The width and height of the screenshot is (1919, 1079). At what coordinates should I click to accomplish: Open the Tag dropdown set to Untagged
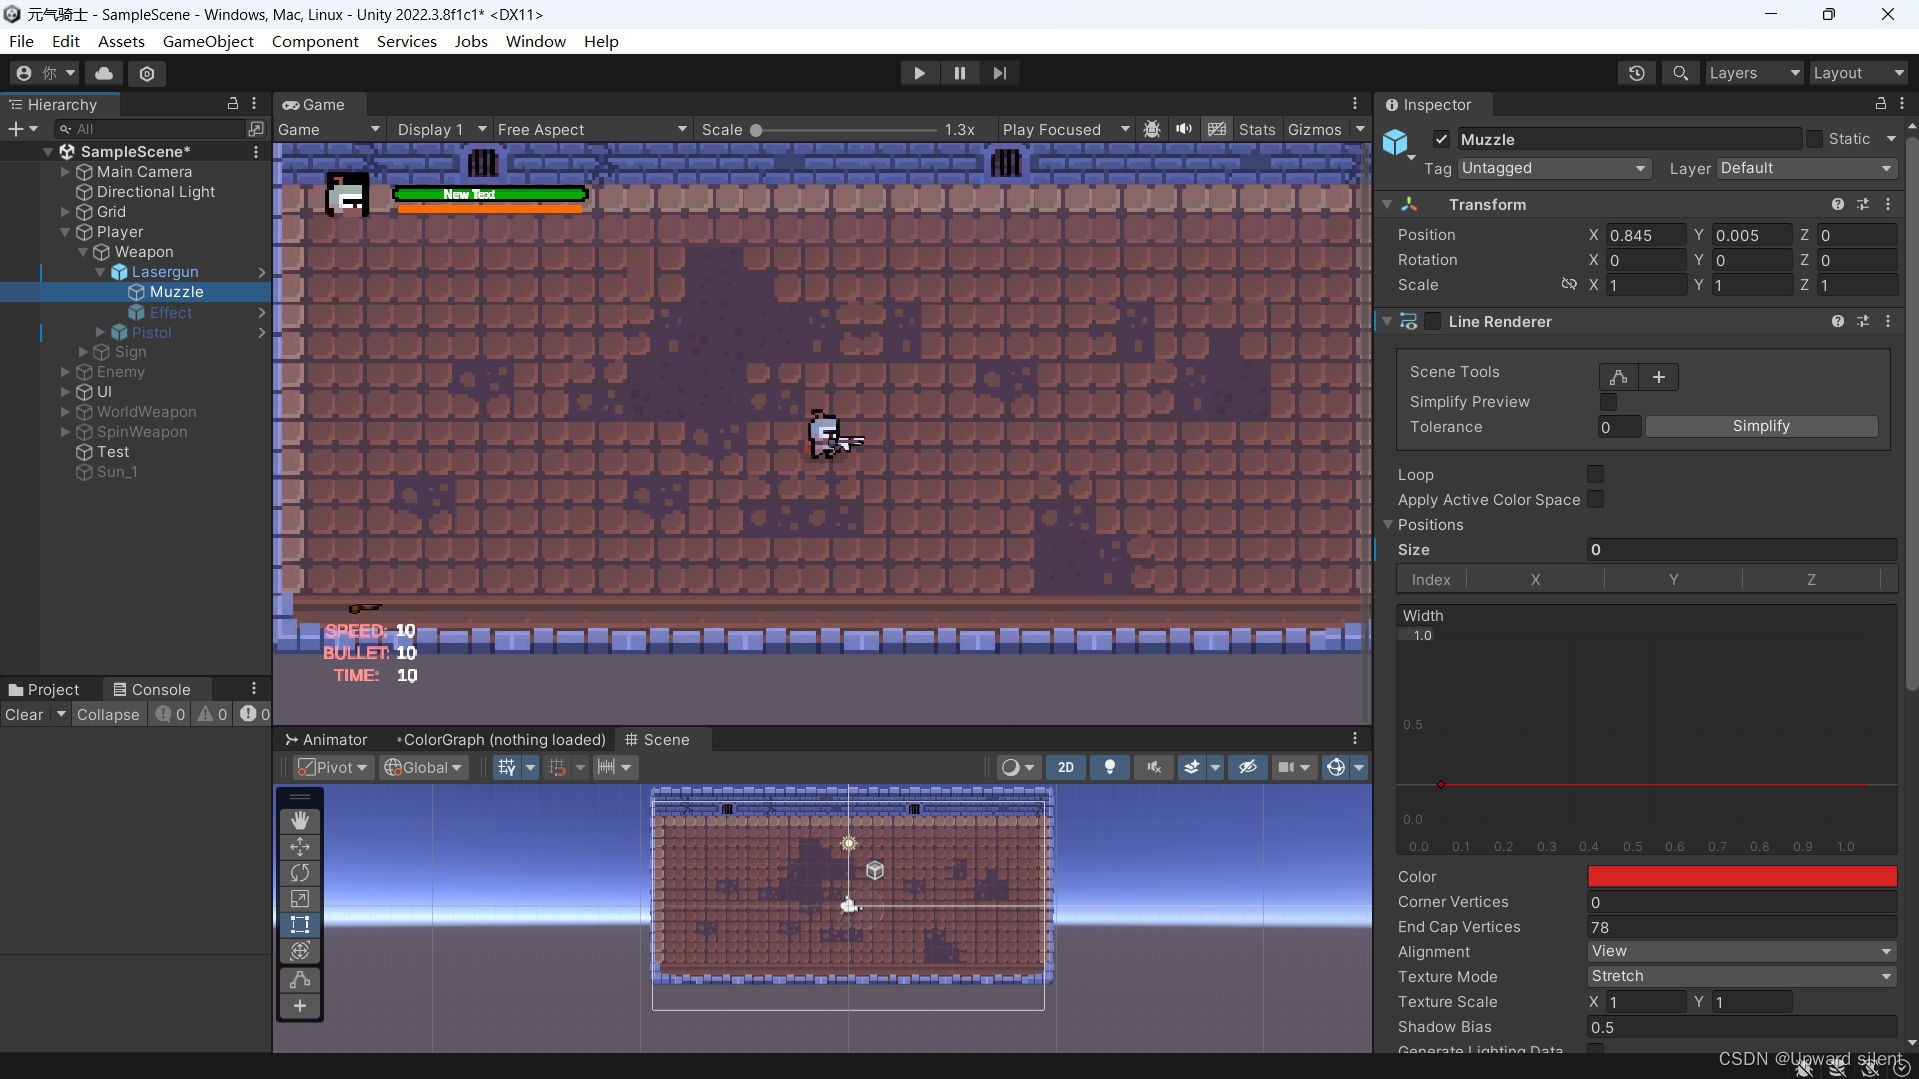coord(1553,168)
